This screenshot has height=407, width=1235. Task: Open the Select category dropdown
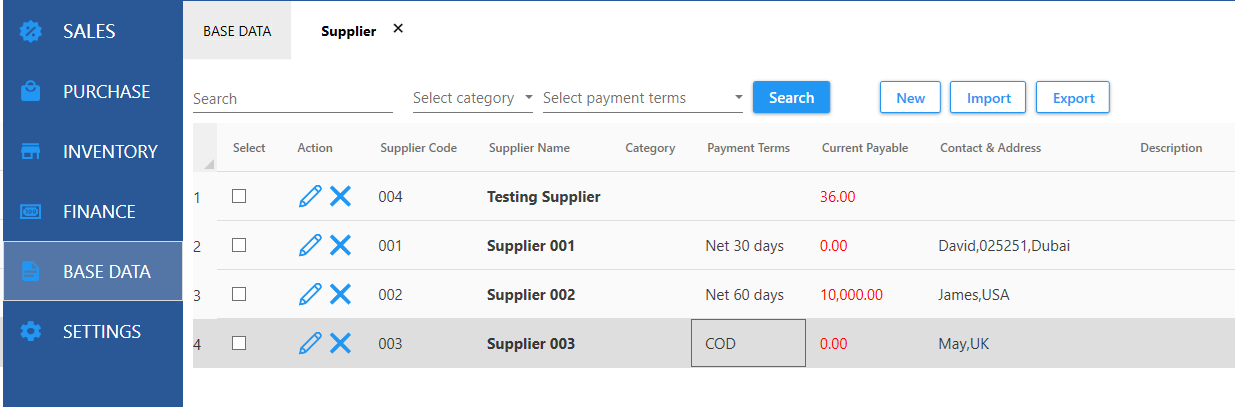(x=472, y=98)
